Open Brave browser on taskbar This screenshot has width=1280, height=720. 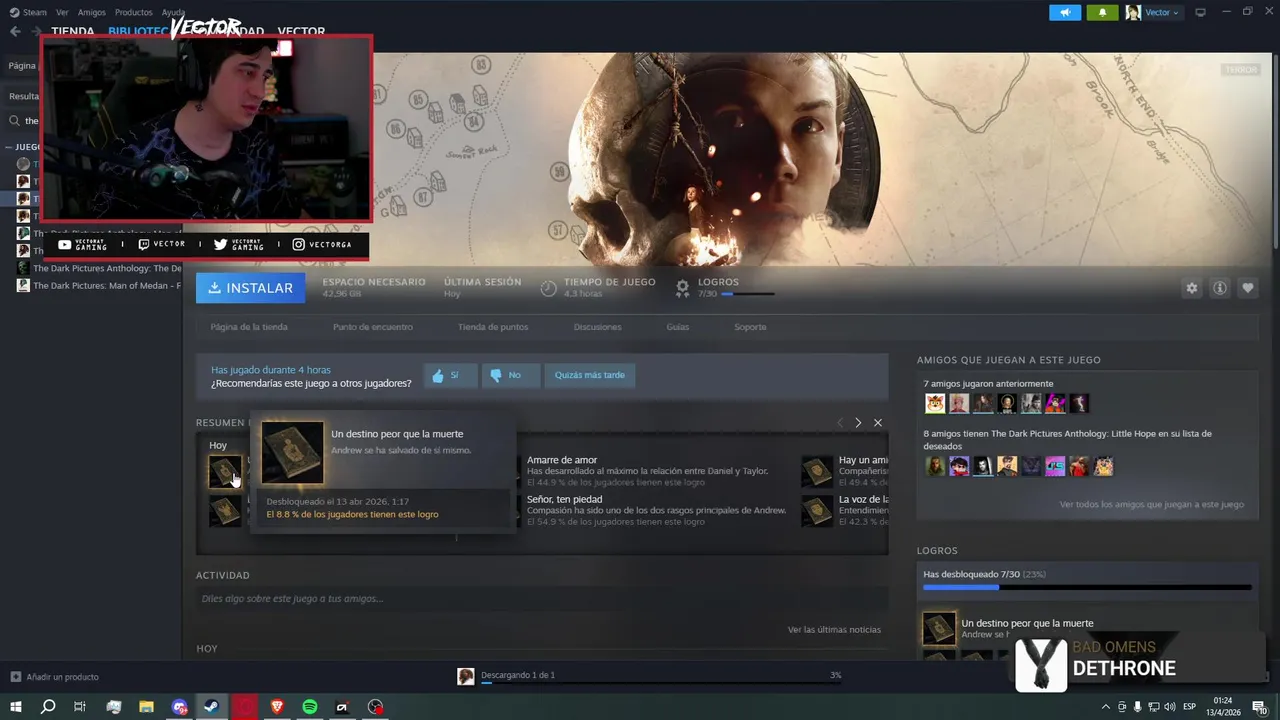(x=277, y=707)
